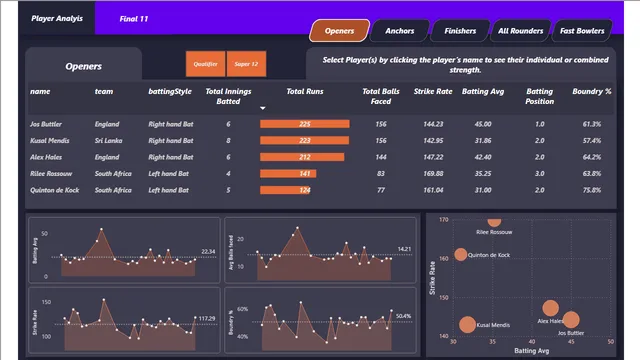Viewport: 640px width, 360px height.
Task: Sort by Batting Avg column header
Action: [482, 91]
